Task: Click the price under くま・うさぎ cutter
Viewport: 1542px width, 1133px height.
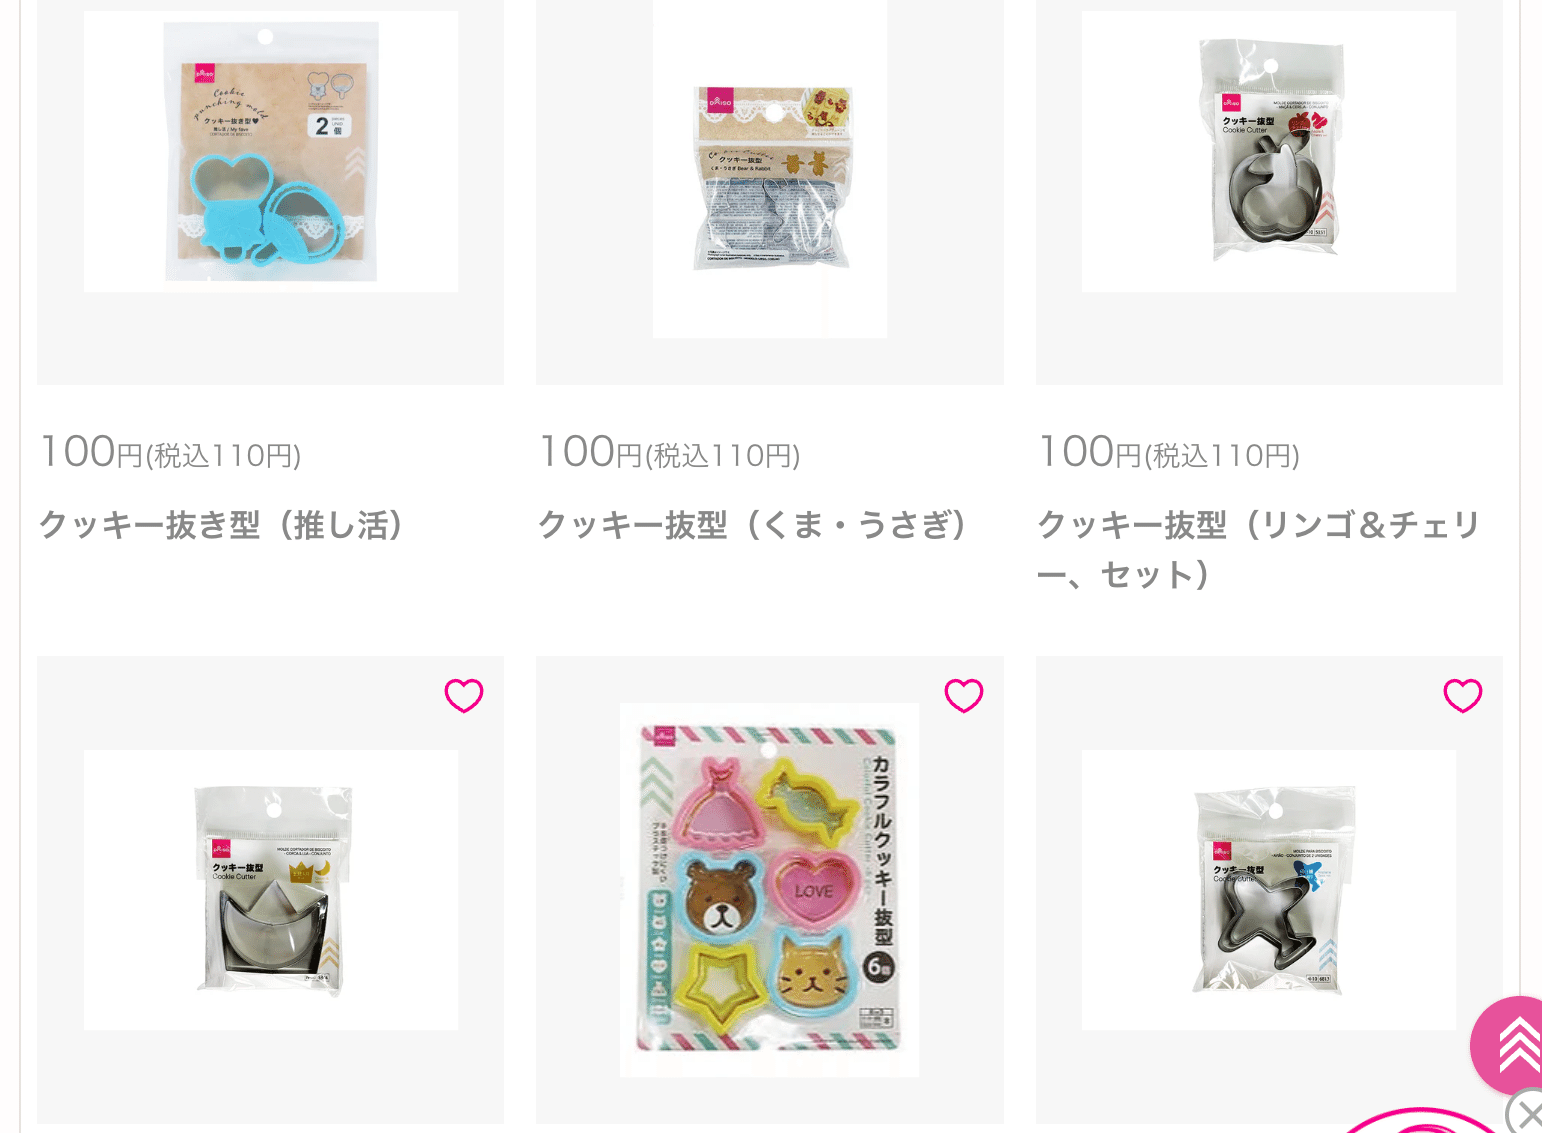Action: (x=669, y=452)
